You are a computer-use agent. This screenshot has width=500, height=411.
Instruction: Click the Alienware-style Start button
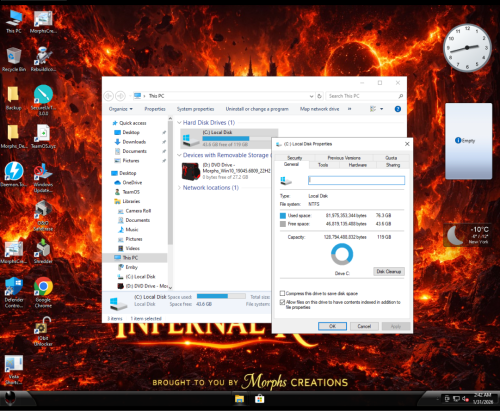pos(11,398)
